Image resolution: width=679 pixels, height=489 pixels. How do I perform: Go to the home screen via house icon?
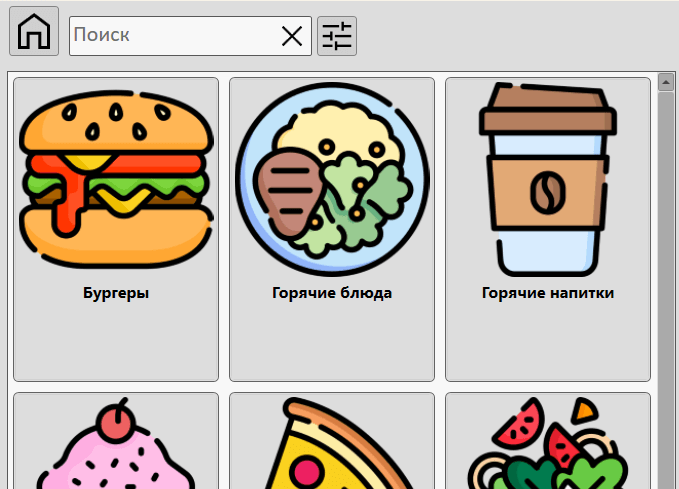tap(34, 32)
